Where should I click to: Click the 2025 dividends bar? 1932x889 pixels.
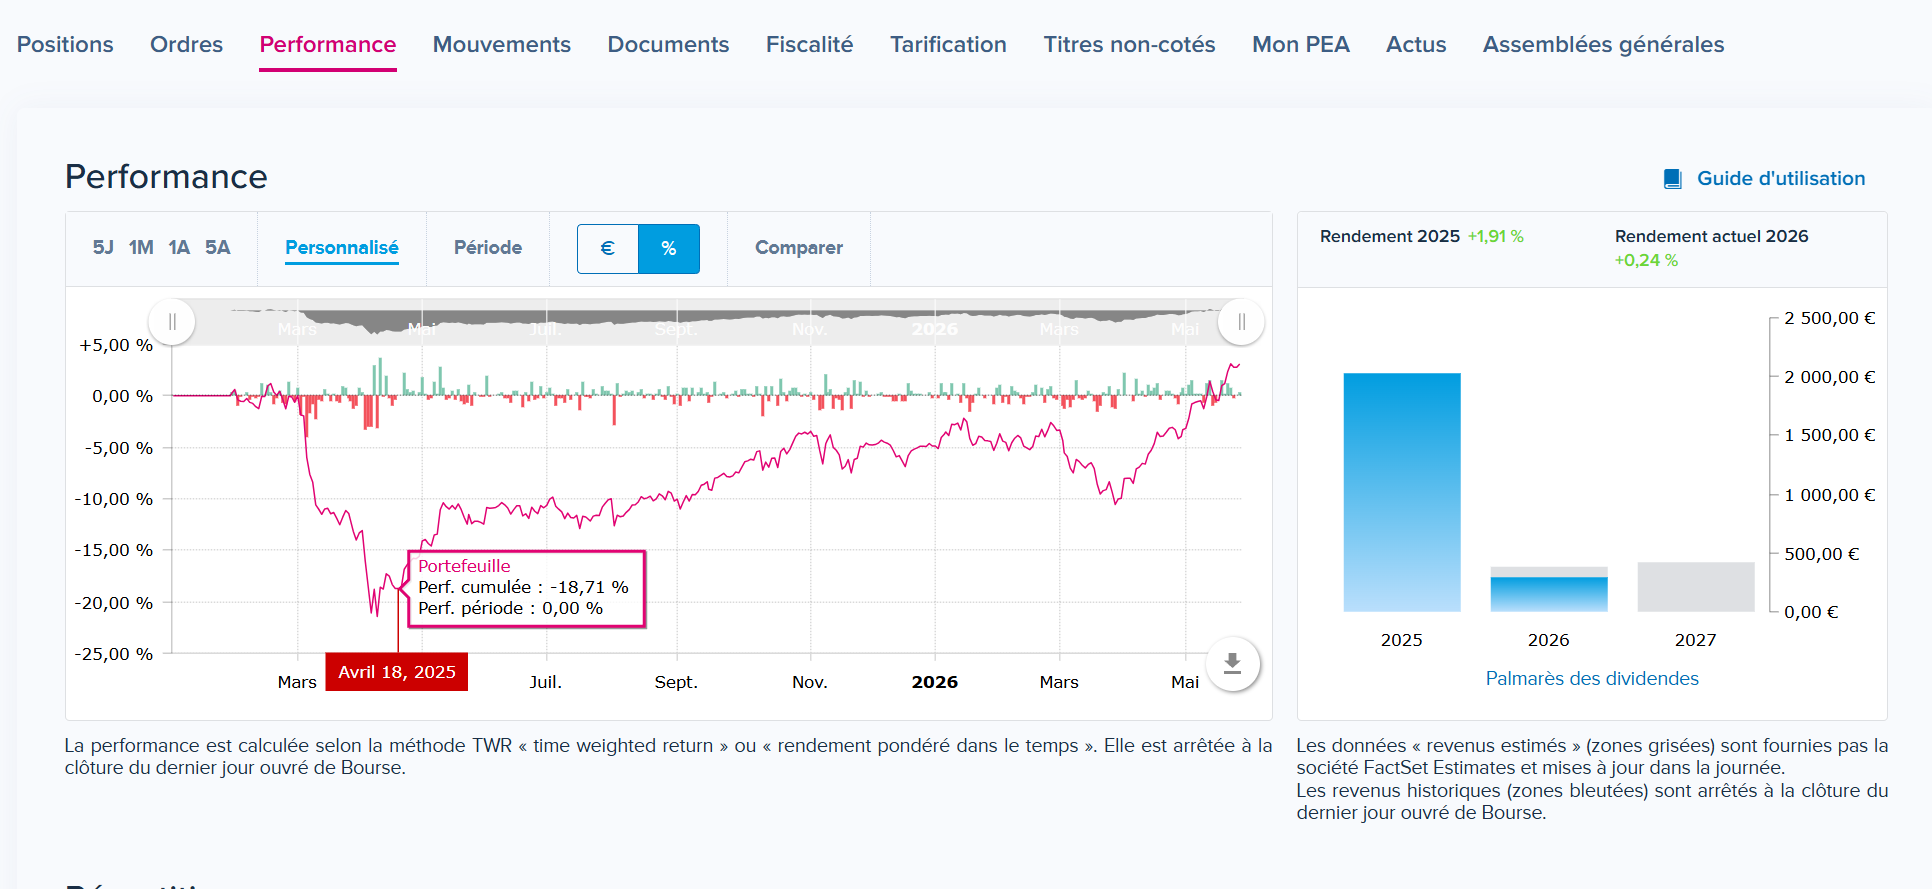coord(1402,492)
